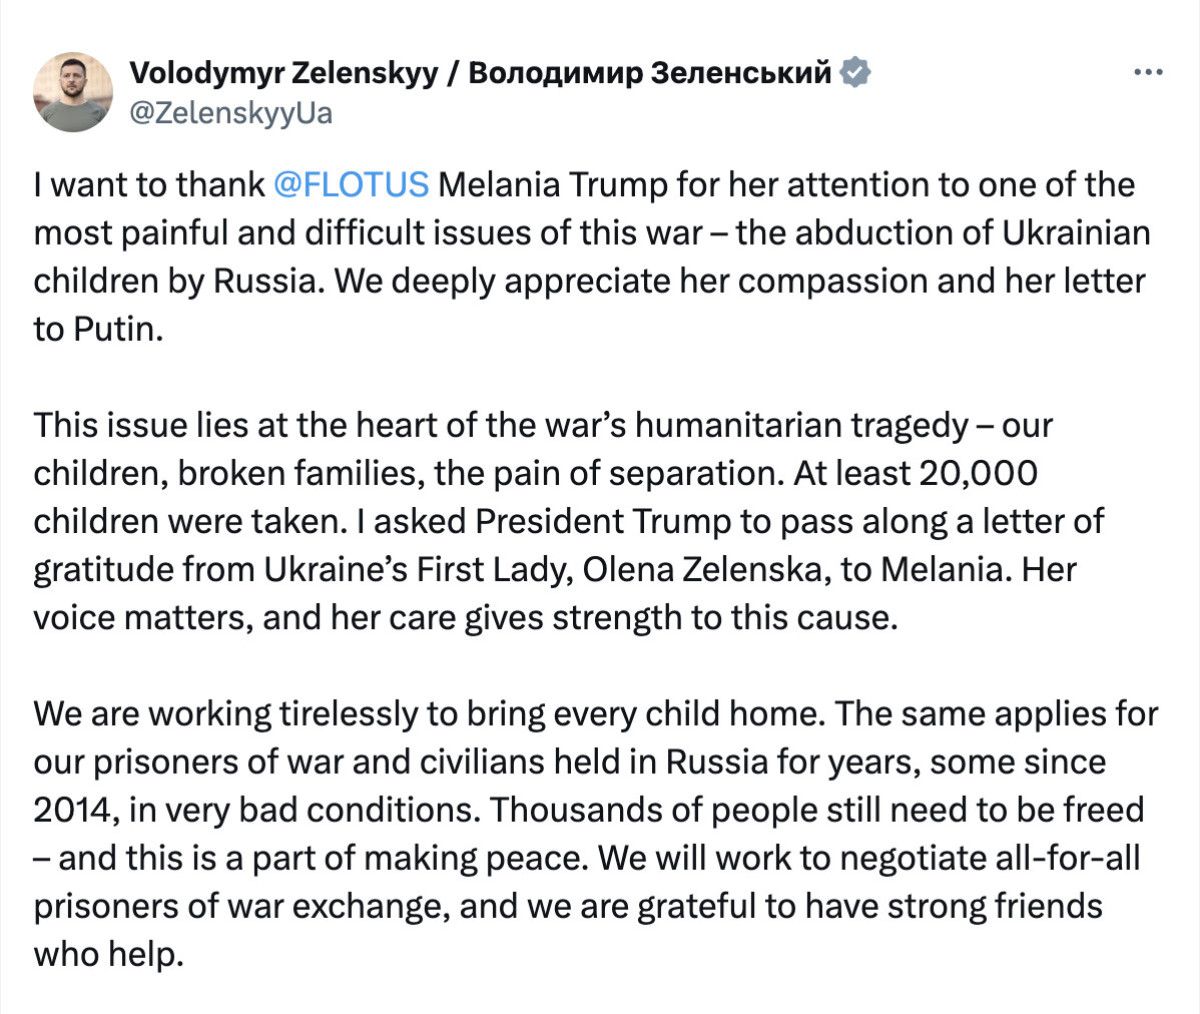Click the display name Volodymyr Zelenskyy
1200x1014 pixels.
(x=284, y=73)
